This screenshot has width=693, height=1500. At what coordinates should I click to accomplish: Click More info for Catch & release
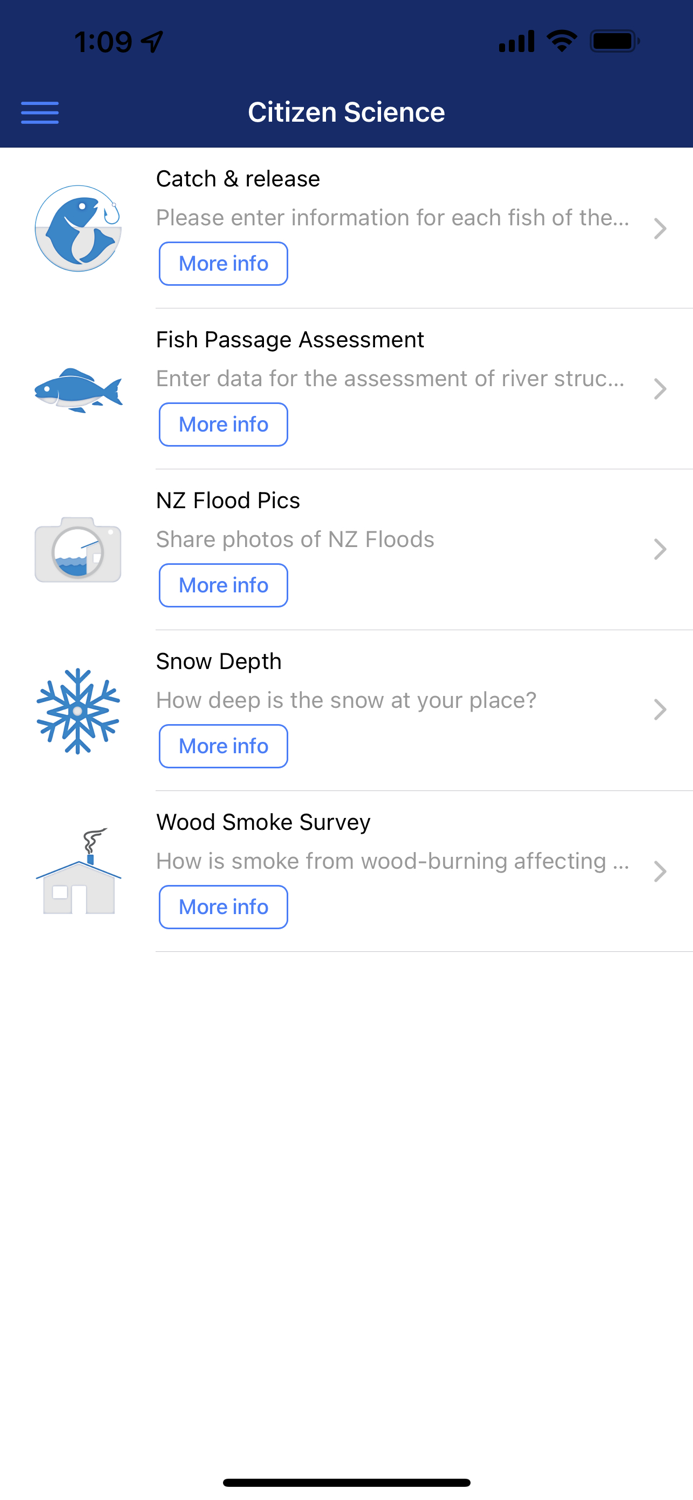pos(223,263)
